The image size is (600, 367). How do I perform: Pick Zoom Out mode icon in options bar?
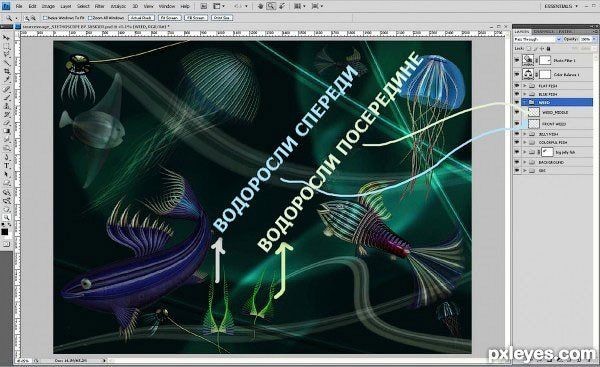33,18
